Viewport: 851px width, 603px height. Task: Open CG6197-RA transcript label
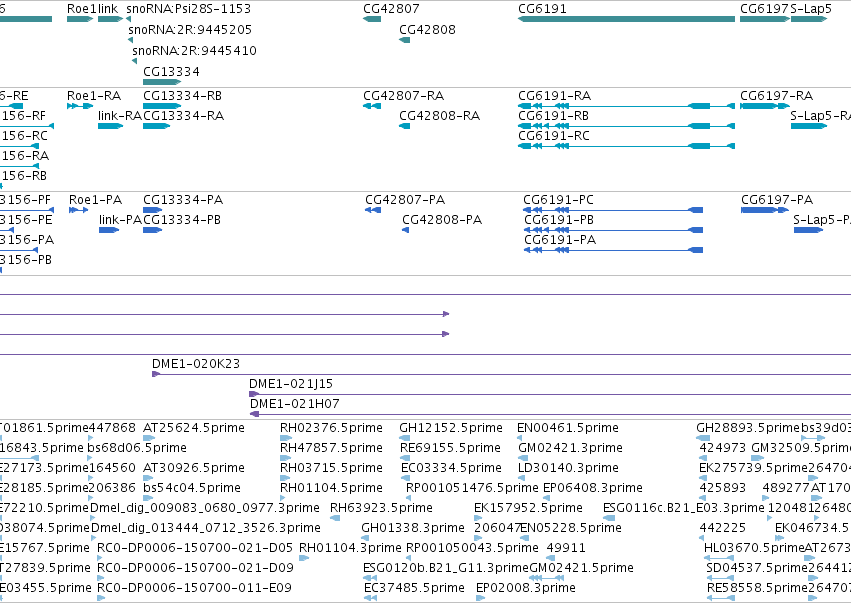click(777, 96)
